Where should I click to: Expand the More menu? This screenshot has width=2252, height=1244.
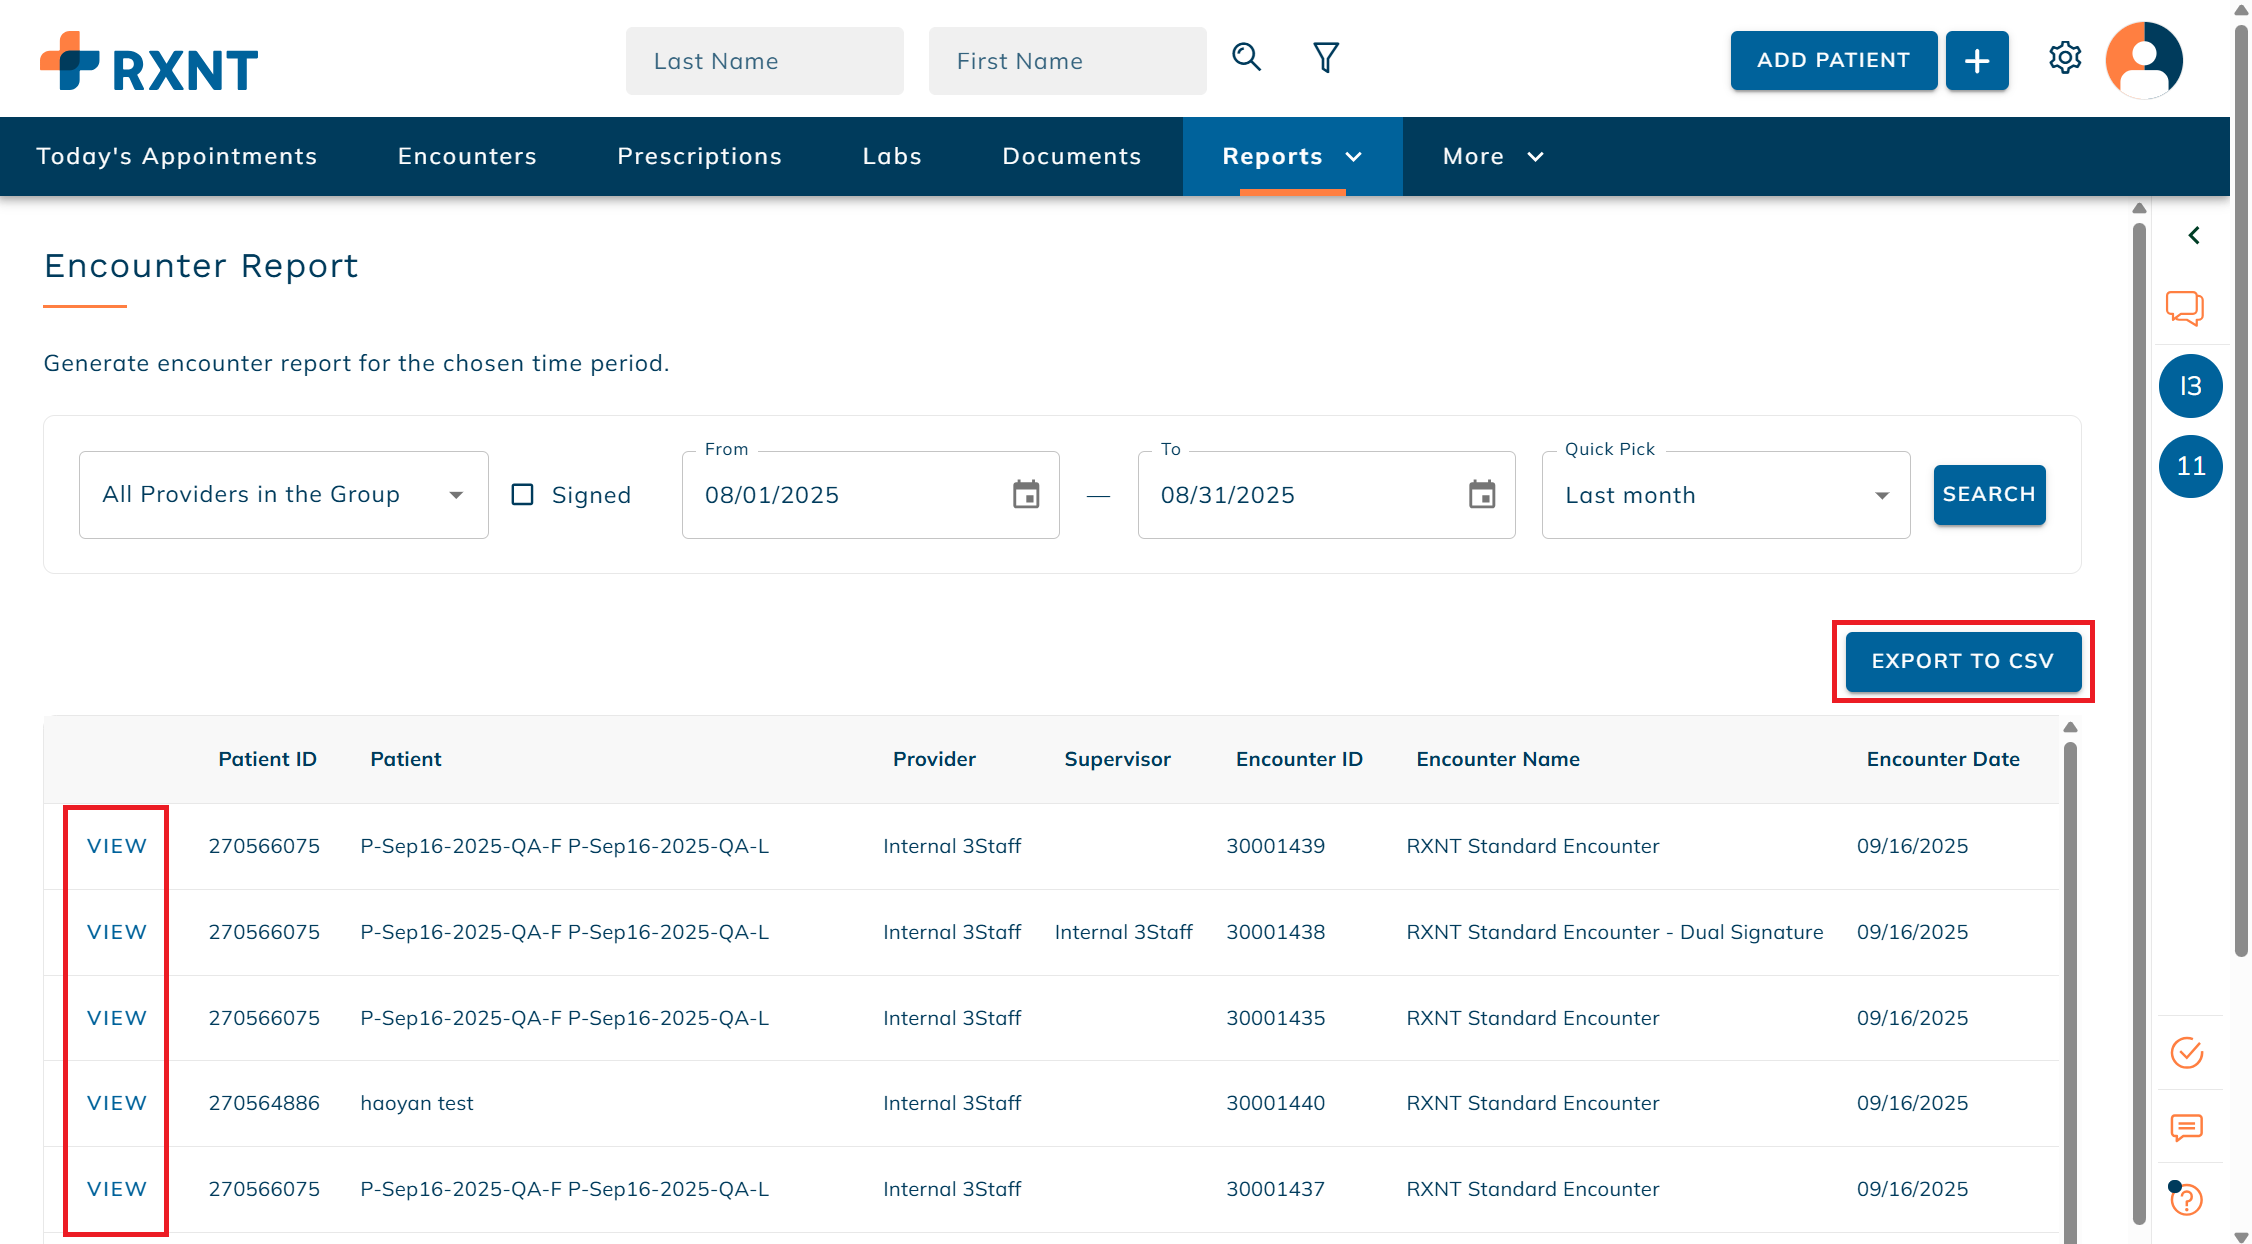[x=1492, y=157]
